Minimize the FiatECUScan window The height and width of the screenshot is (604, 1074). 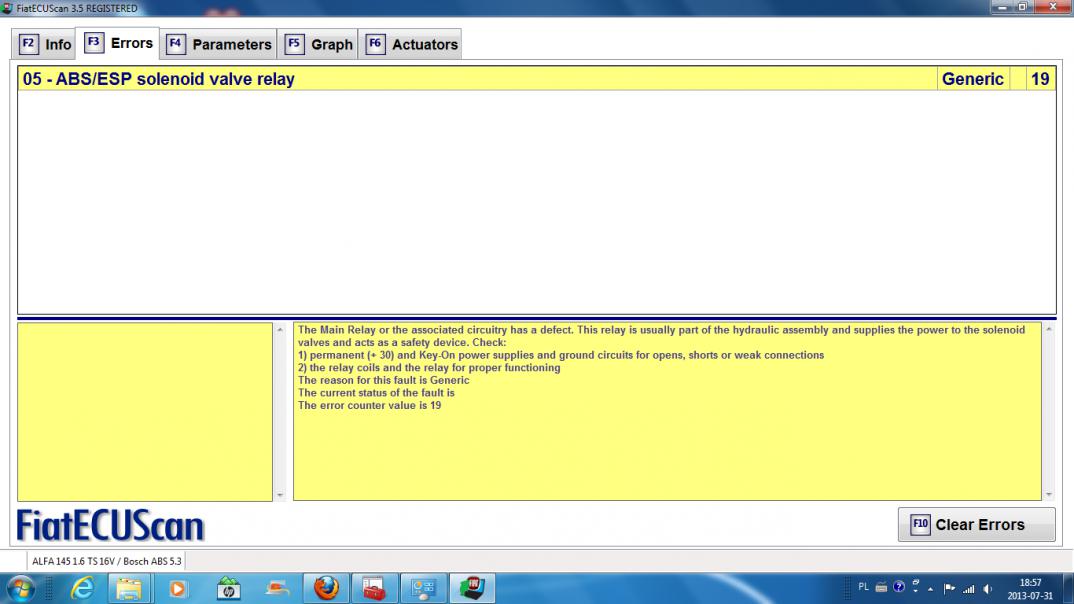pyautogui.click(x=1002, y=7)
